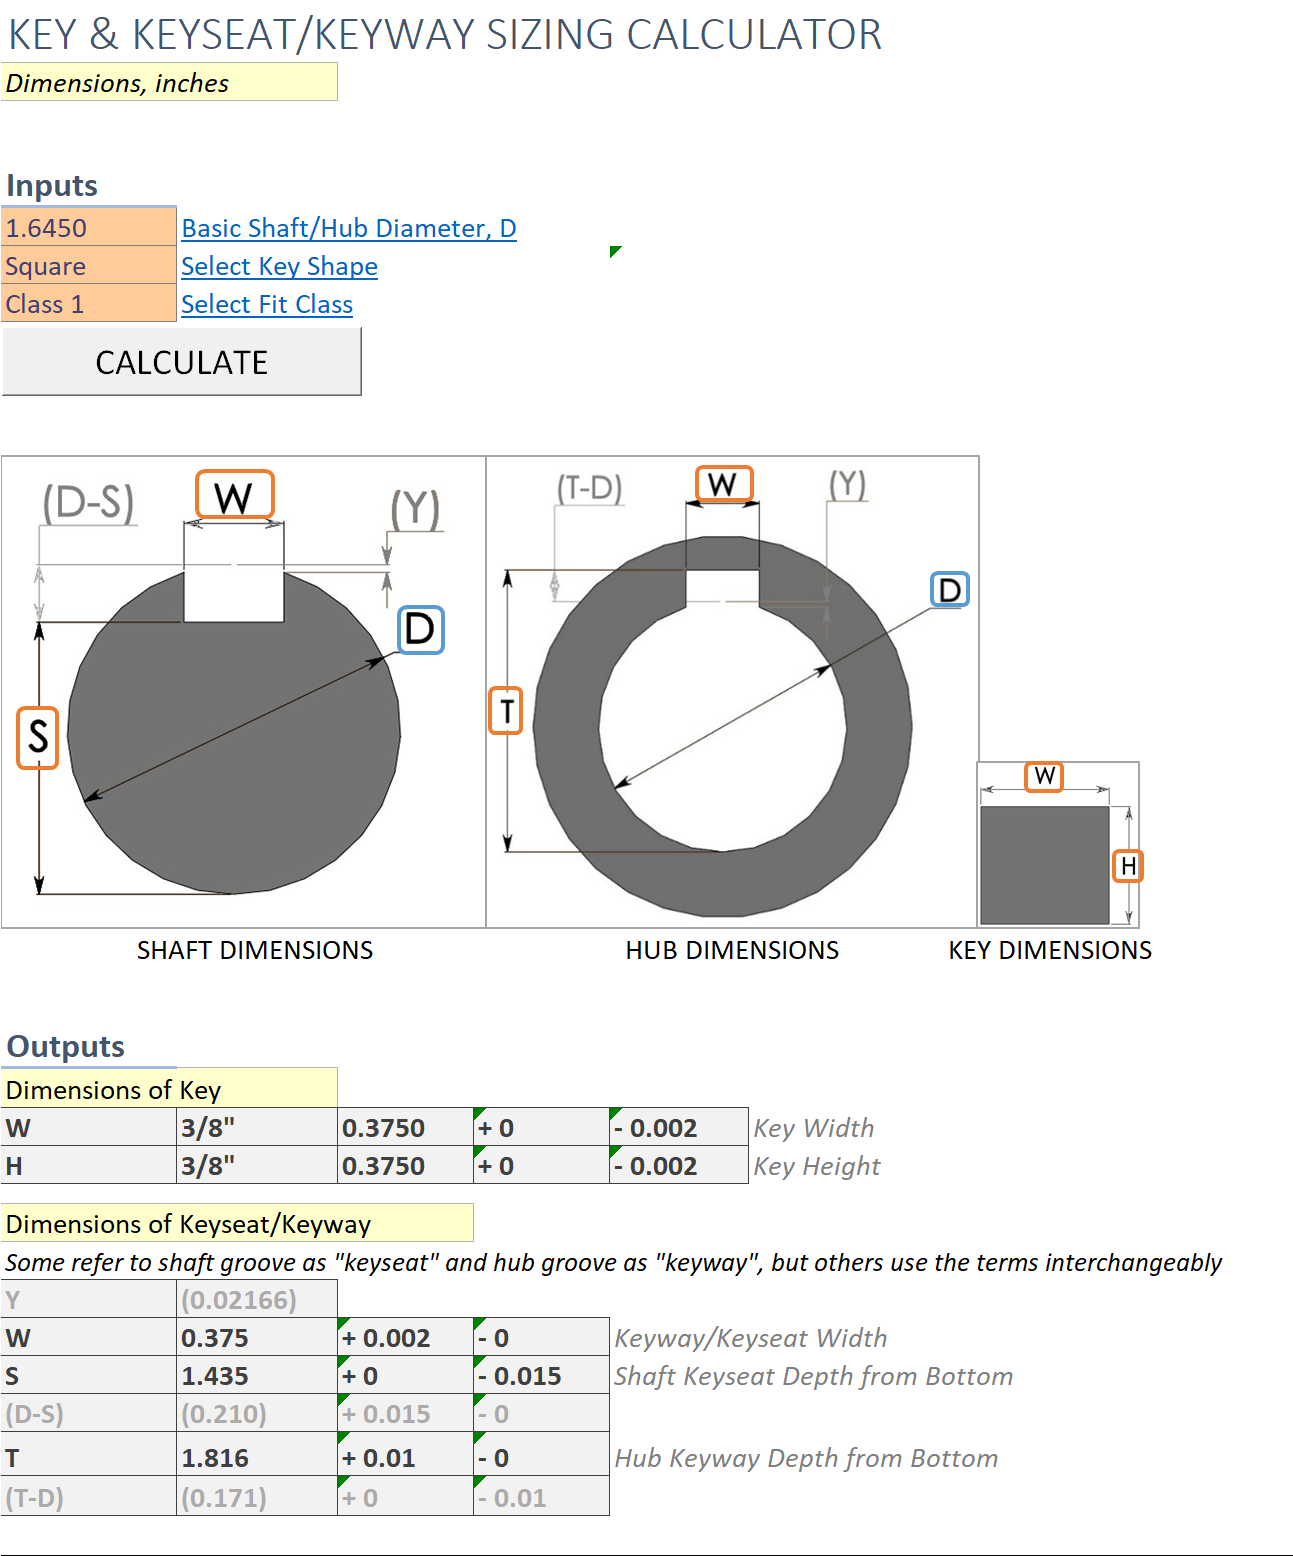This screenshot has width=1293, height=1556.
Task: Select the key shape input cell reading Square
Action: click(89, 265)
